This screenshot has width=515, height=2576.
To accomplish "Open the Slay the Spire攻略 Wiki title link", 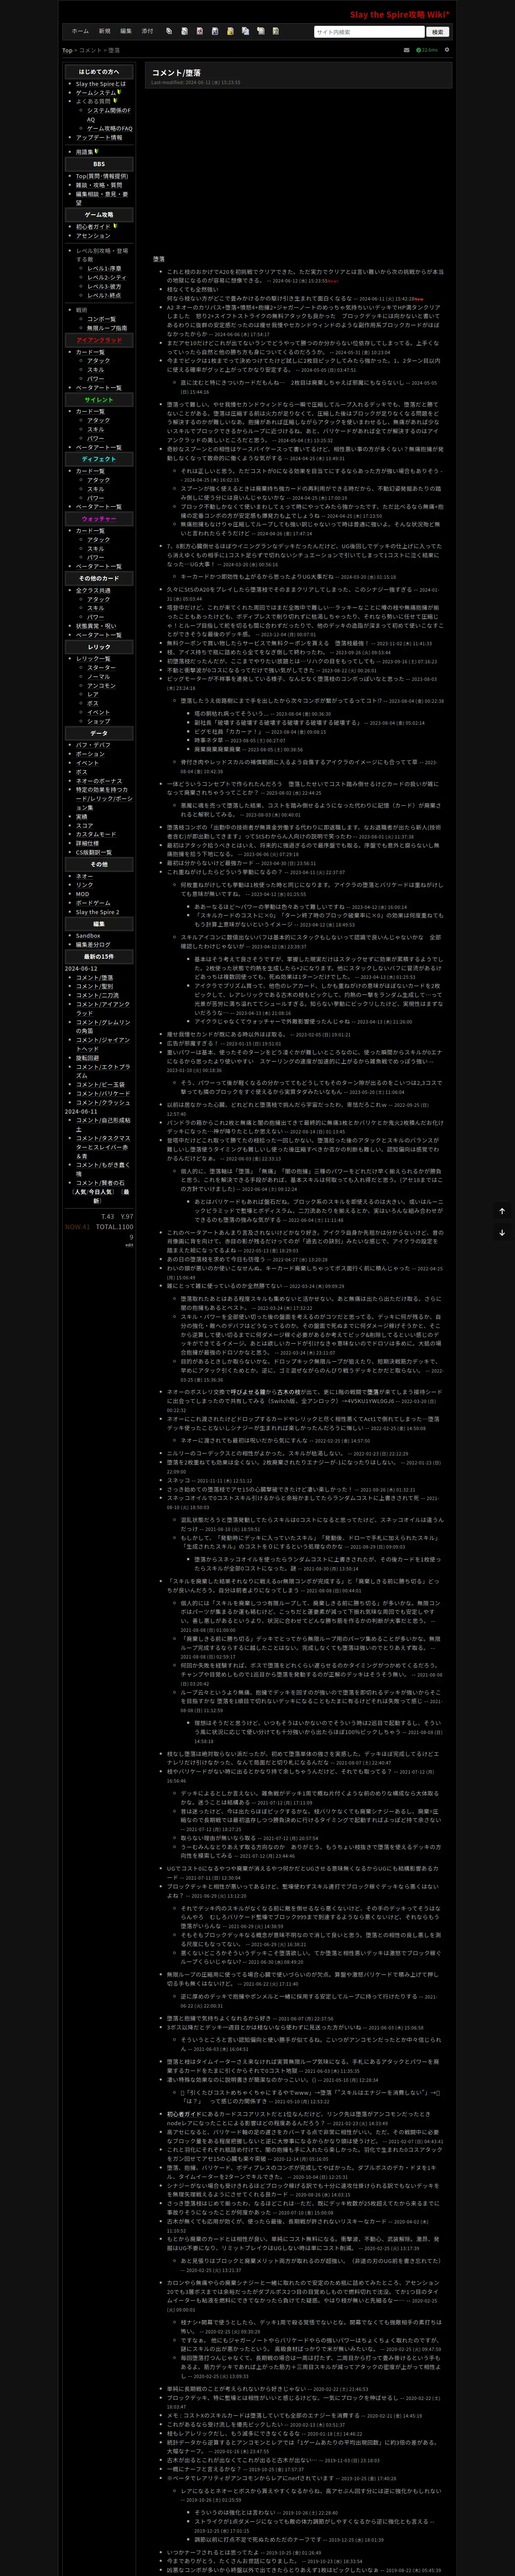I will 399,15.
